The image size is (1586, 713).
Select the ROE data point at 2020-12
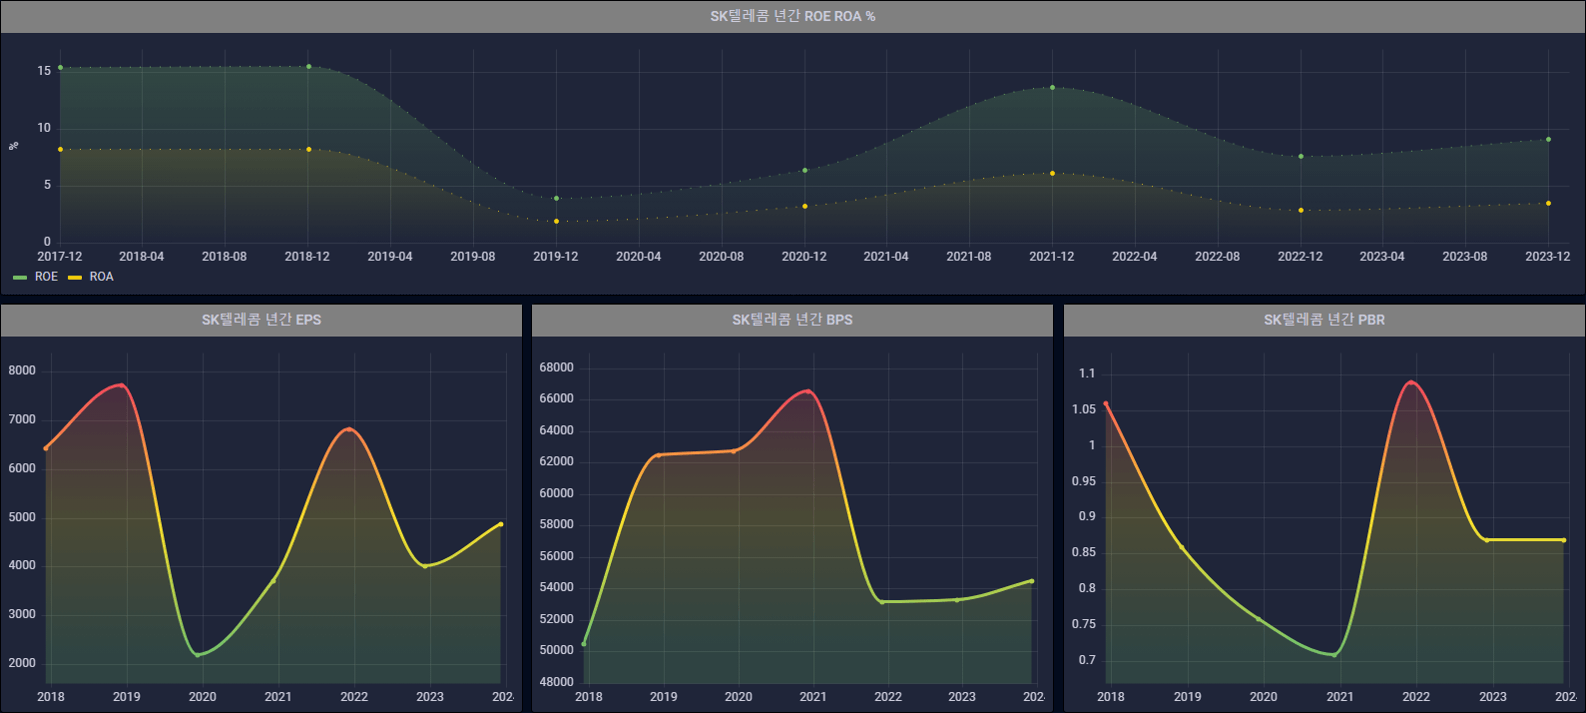(x=804, y=170)
